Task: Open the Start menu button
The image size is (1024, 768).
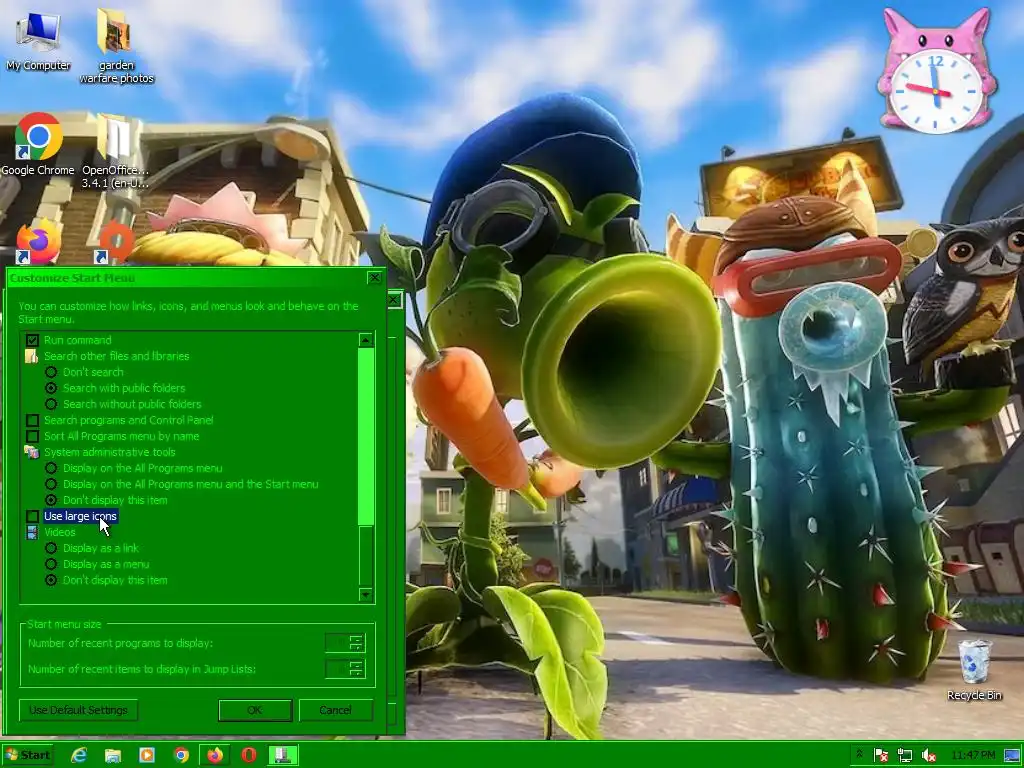Action: [x=27, y=755]
